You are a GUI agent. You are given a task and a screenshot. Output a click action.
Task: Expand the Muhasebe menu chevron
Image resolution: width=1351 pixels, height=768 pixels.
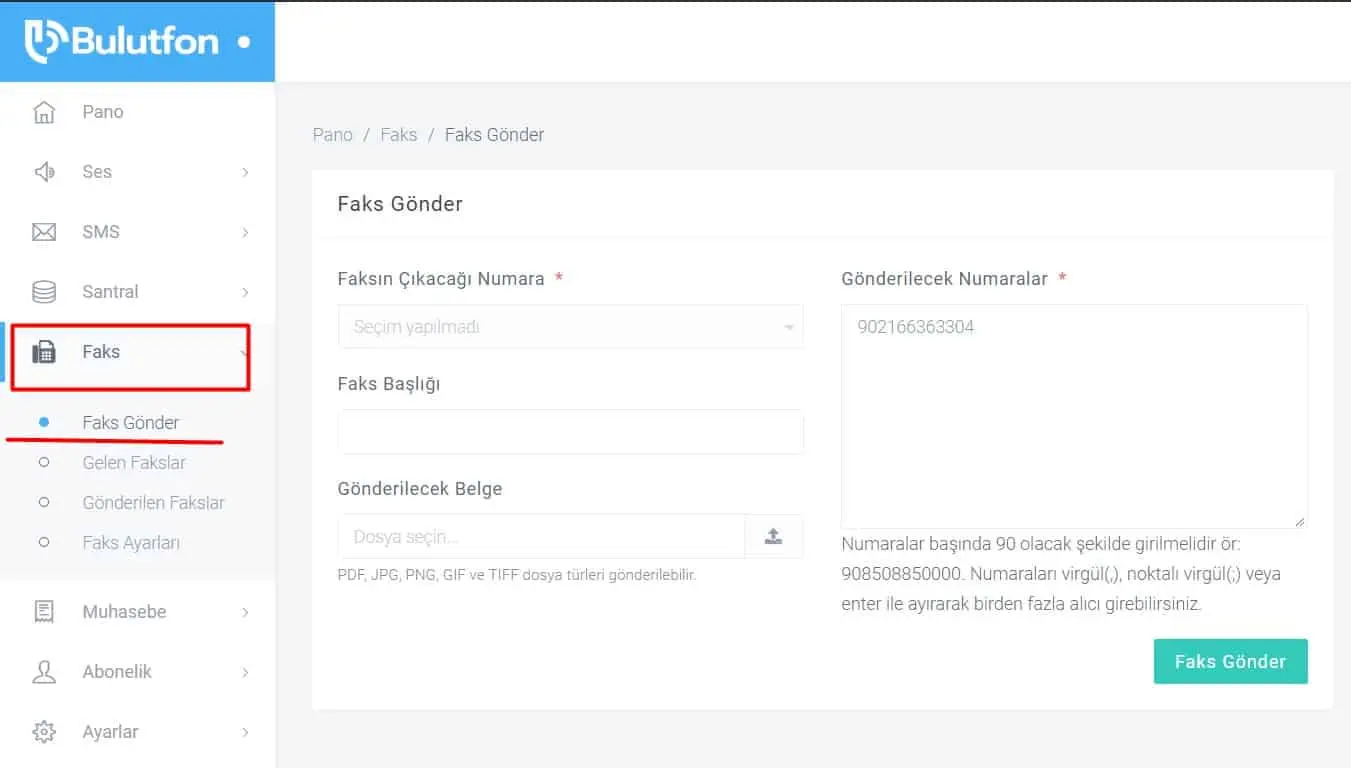pyautogui.click(x=245, y=612)
